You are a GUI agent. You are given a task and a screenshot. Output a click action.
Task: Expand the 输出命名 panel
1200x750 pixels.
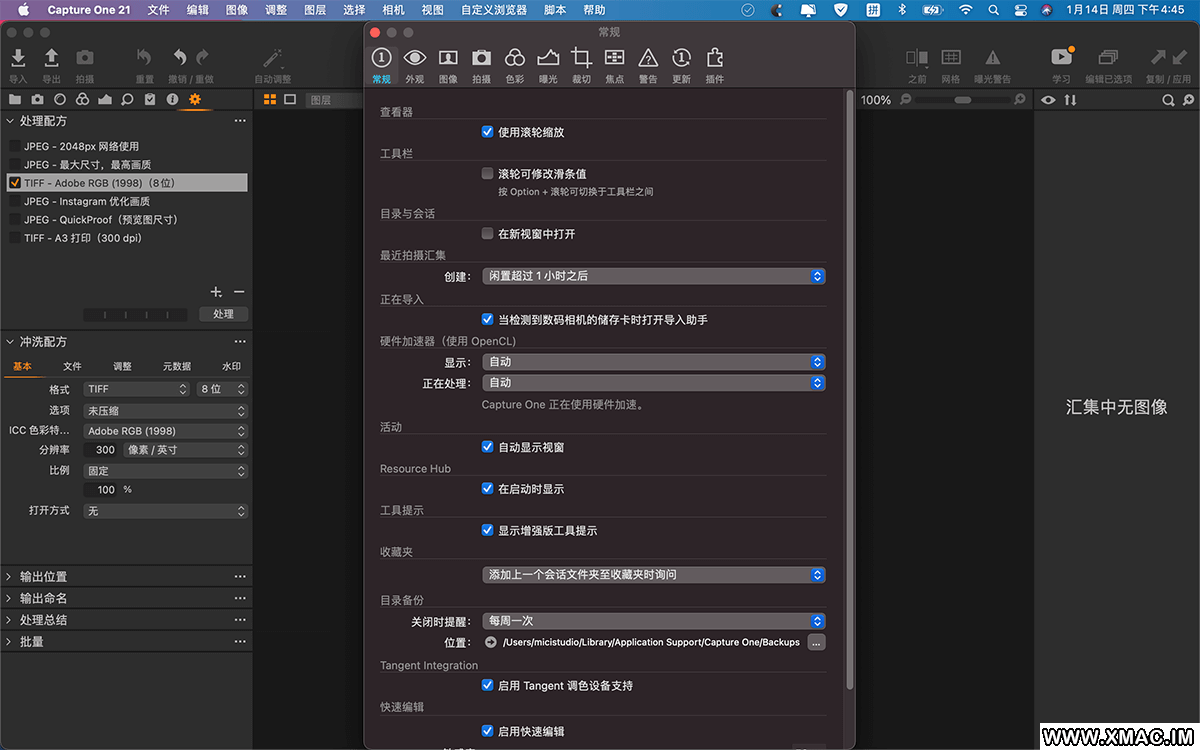pyautogui.click(x=9, y=598)
